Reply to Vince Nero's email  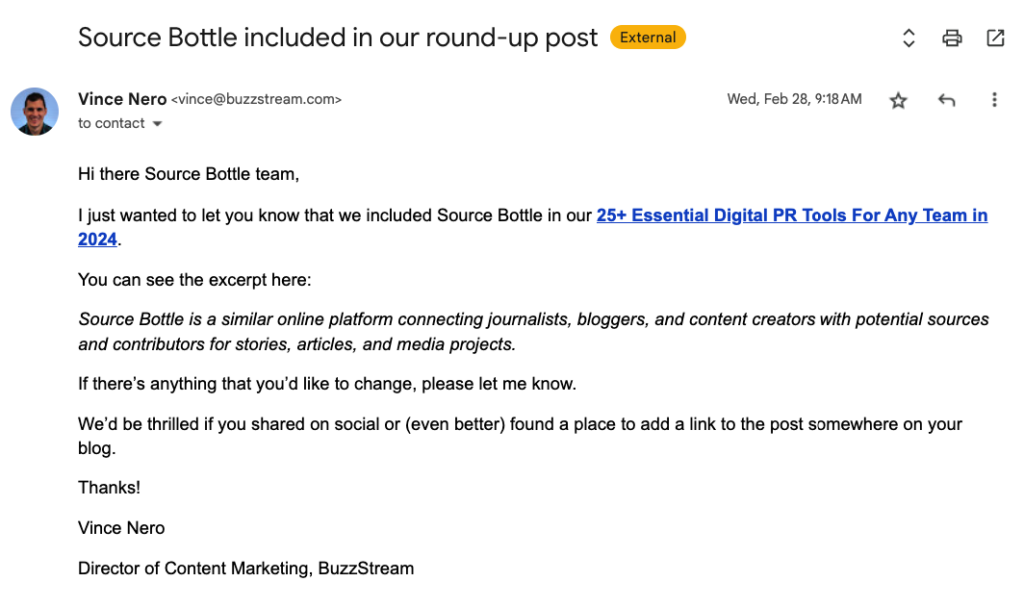point(945,100)
